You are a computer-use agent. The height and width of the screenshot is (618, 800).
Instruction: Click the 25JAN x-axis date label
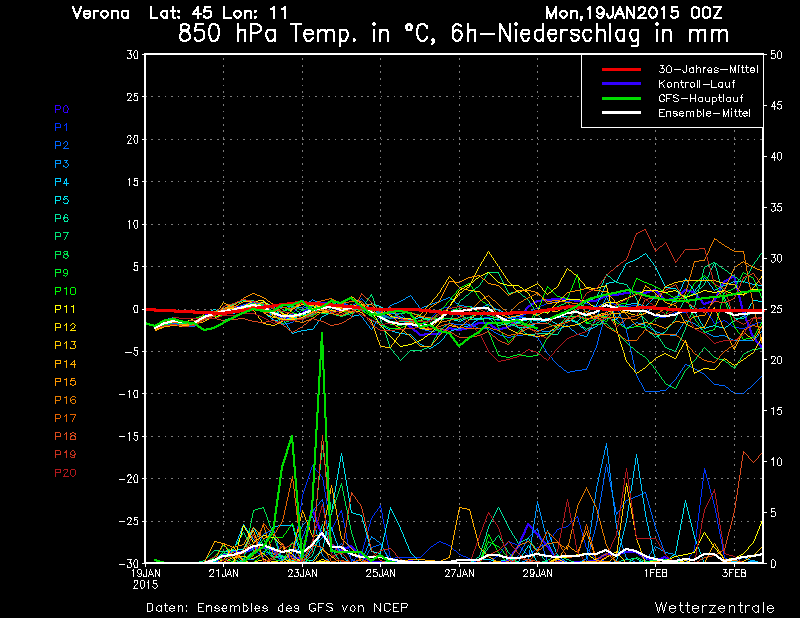click(x=381, y=573)
